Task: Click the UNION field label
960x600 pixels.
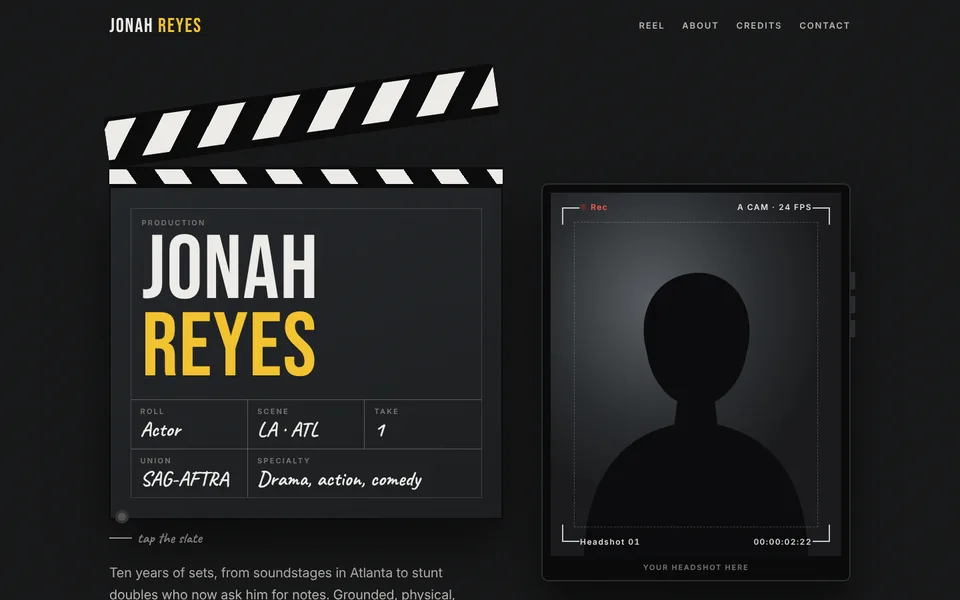Action: [x=156, y=461]
